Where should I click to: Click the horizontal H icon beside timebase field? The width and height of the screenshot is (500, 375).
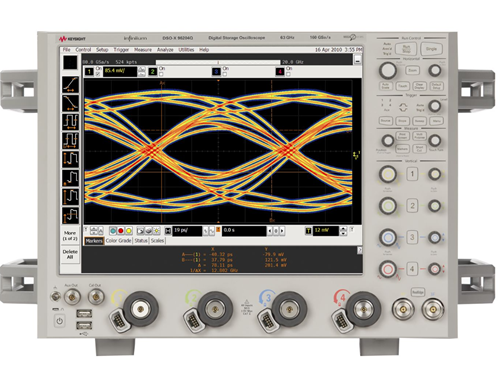pyautogui.click(x=168, y=231)
